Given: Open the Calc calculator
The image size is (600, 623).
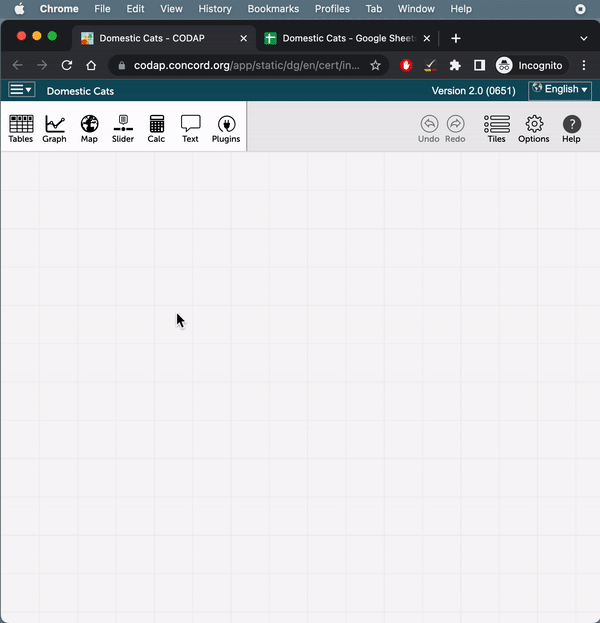Looking at the screenshot, I should [157, 129].
